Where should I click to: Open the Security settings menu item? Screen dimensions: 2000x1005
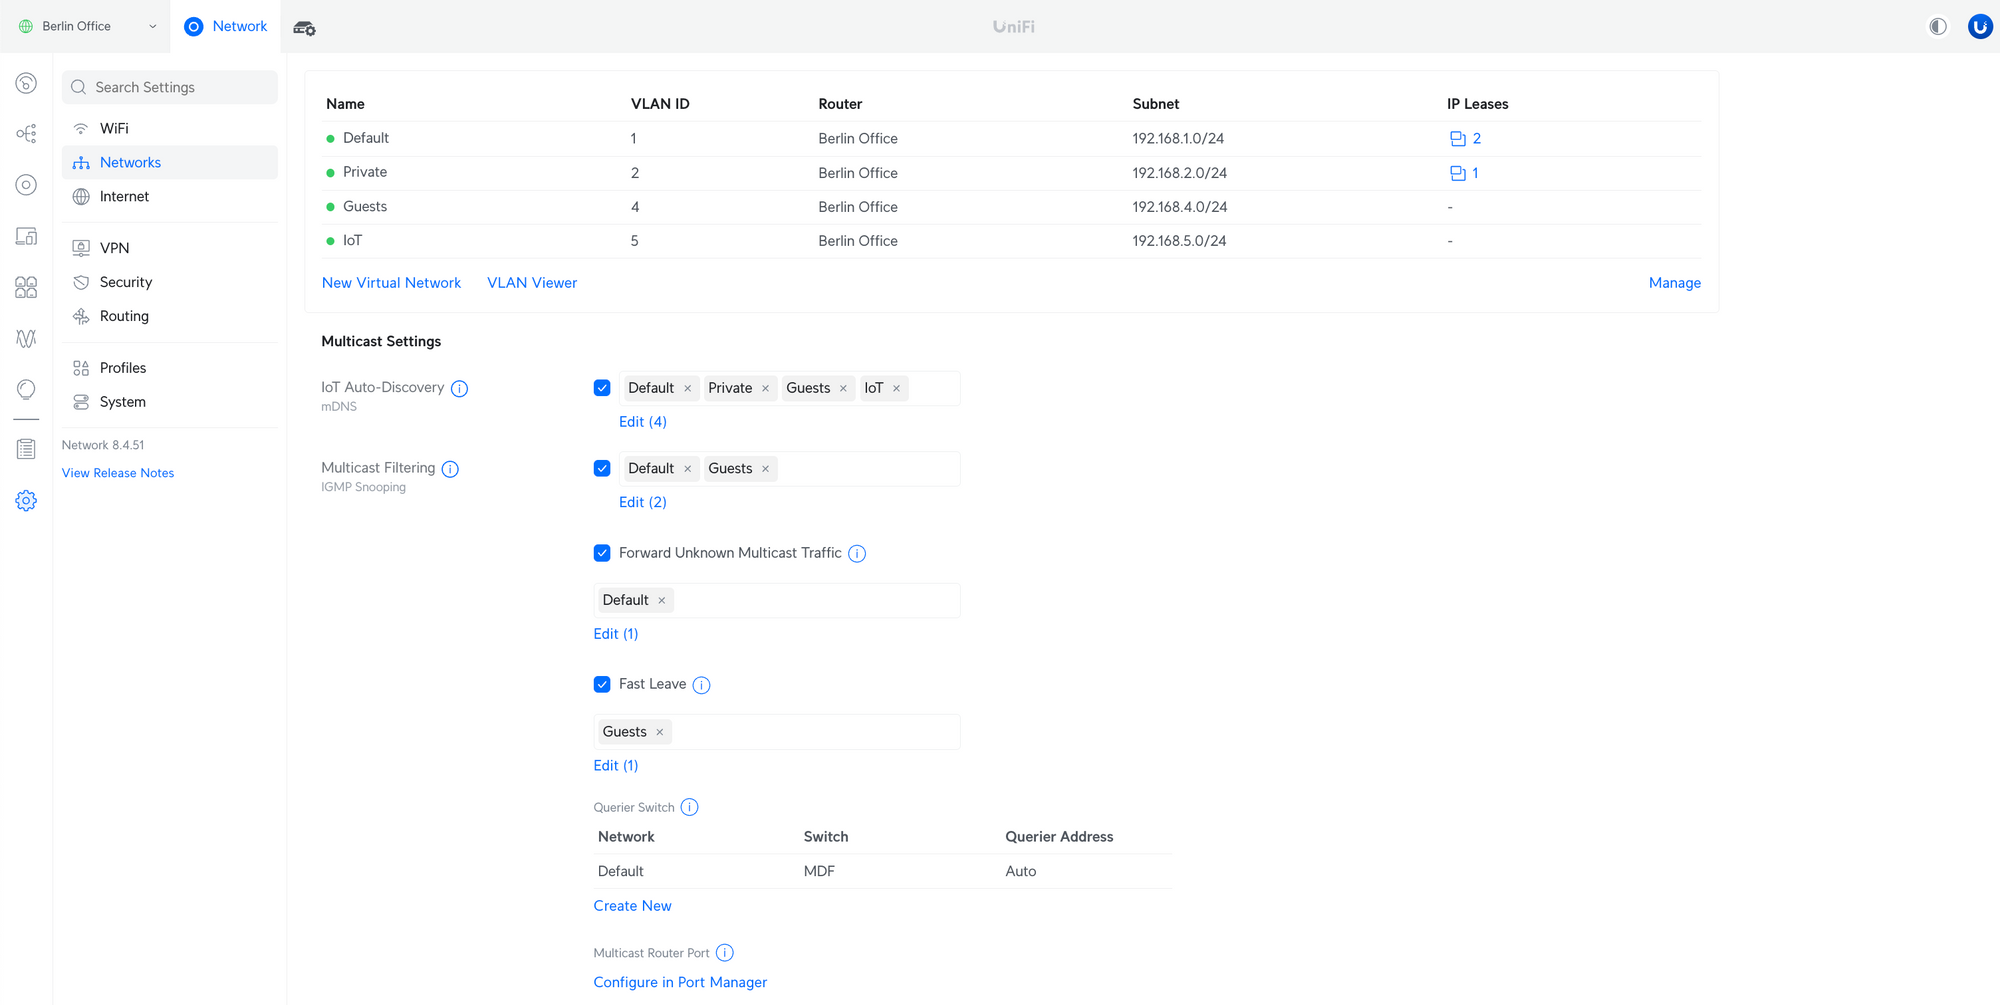click(126, 283)
